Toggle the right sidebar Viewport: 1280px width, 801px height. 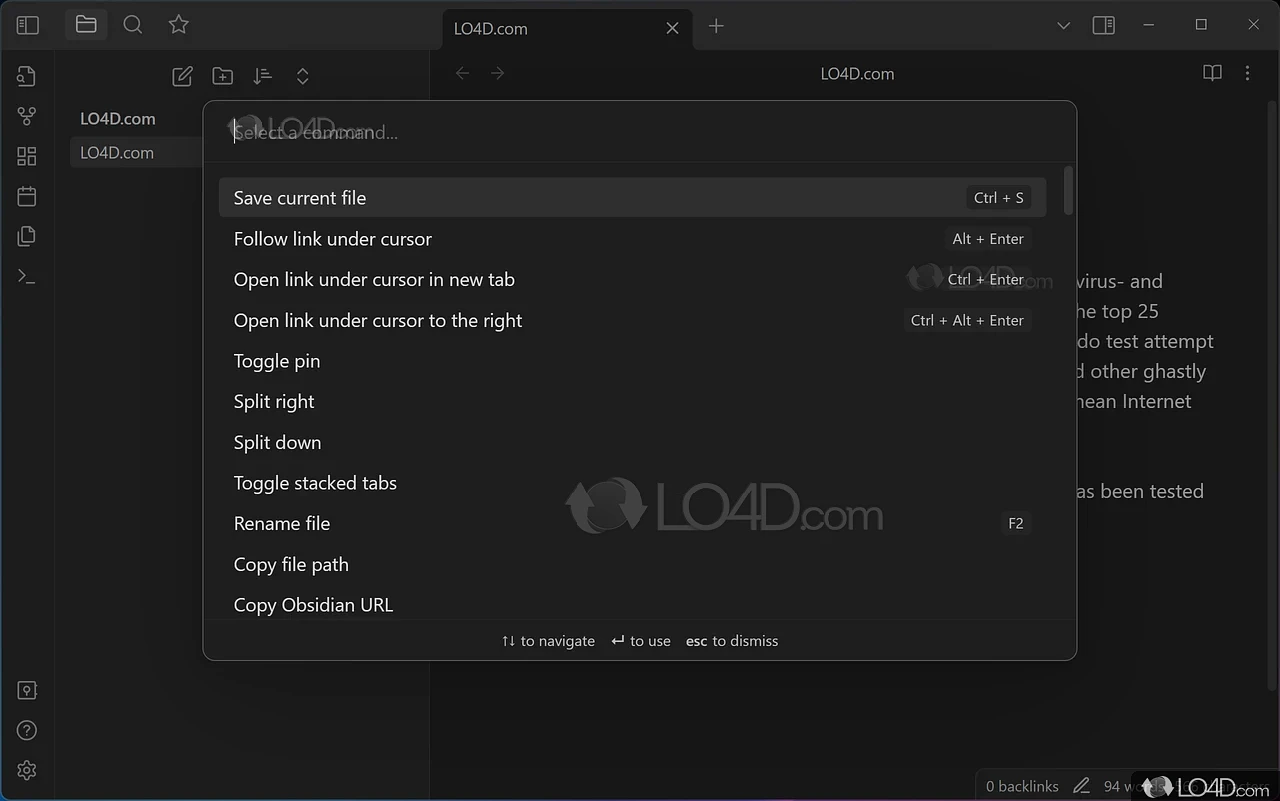point(1104,26)
